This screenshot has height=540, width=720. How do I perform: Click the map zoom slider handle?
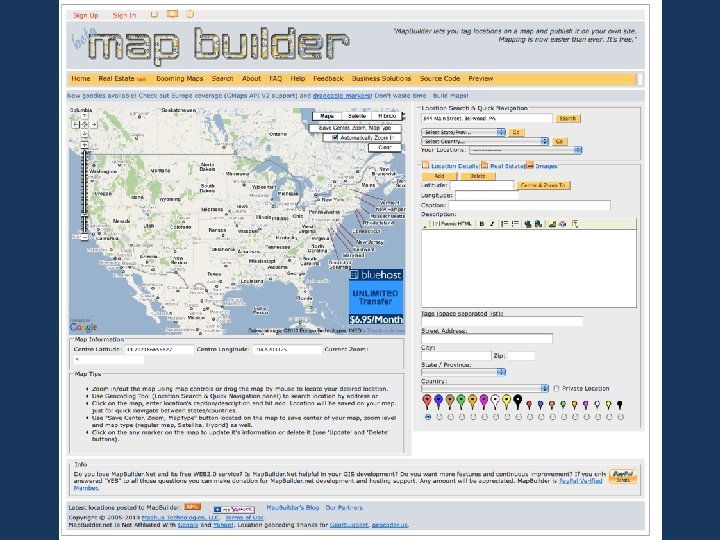click(84, 214)
